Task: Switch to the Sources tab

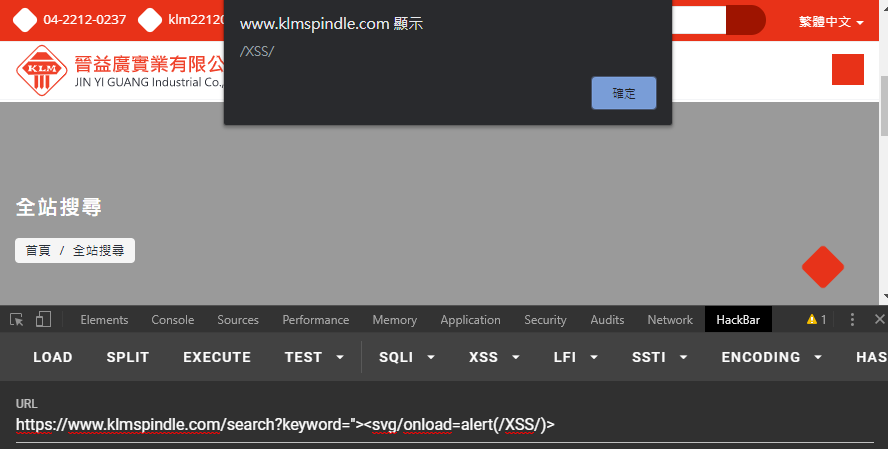Action: coord(238,320)
